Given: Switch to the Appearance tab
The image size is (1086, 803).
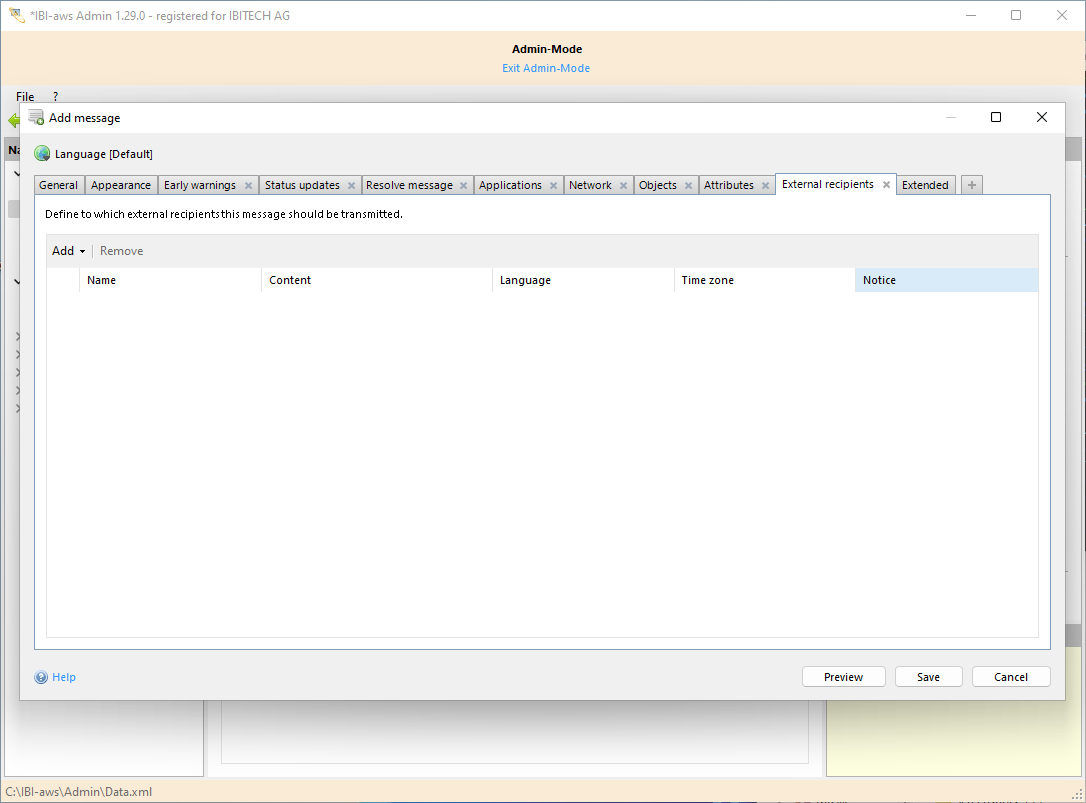Looking at the screenshot, I should 121,185.
